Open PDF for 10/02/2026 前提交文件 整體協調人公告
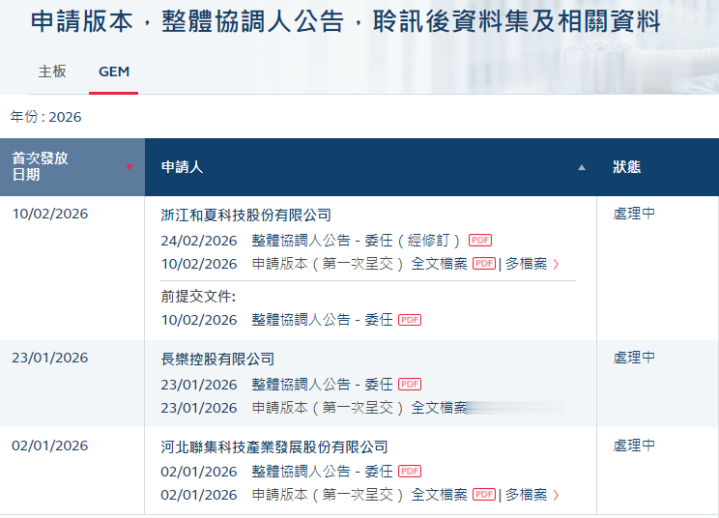Screen dimensions: 719x518 tap(409, 320)
